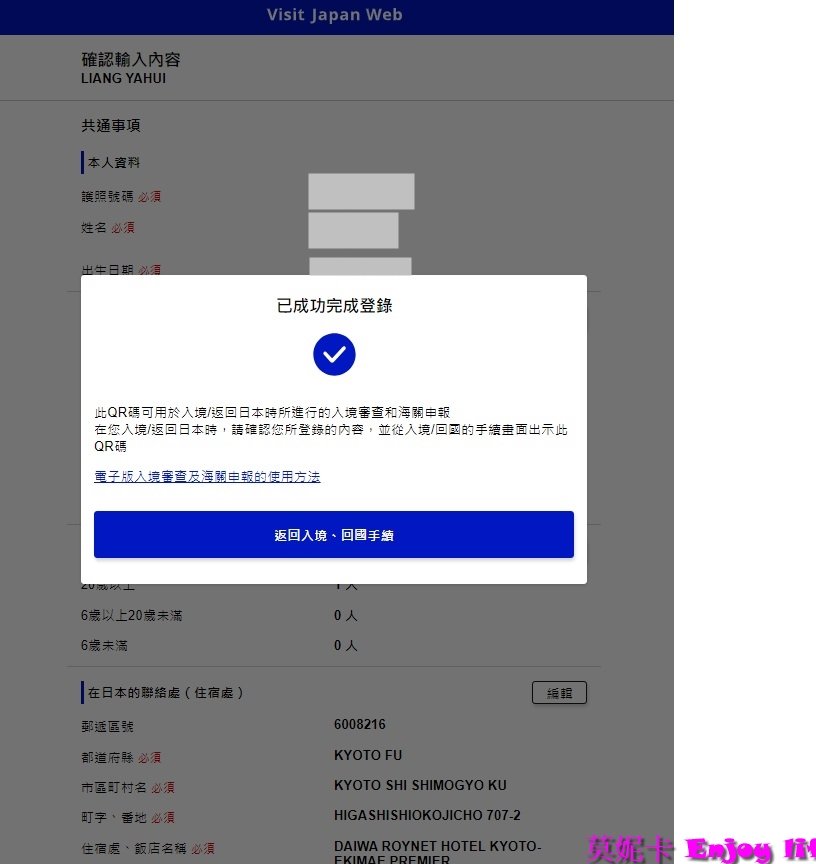Click the 在日本的聯絡處（住宿處） section heading
The image size is (816, 864).
pos(166,693)
